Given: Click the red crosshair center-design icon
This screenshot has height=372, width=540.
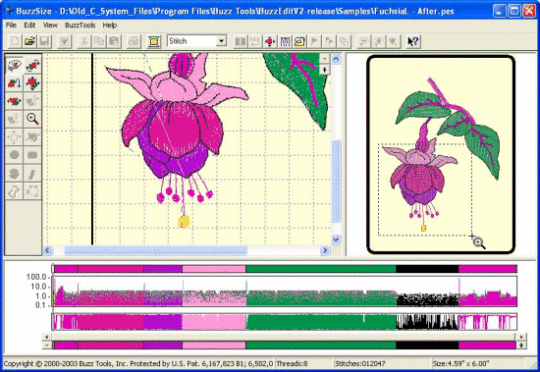Looking at the screenshot, I should (270, 41).
